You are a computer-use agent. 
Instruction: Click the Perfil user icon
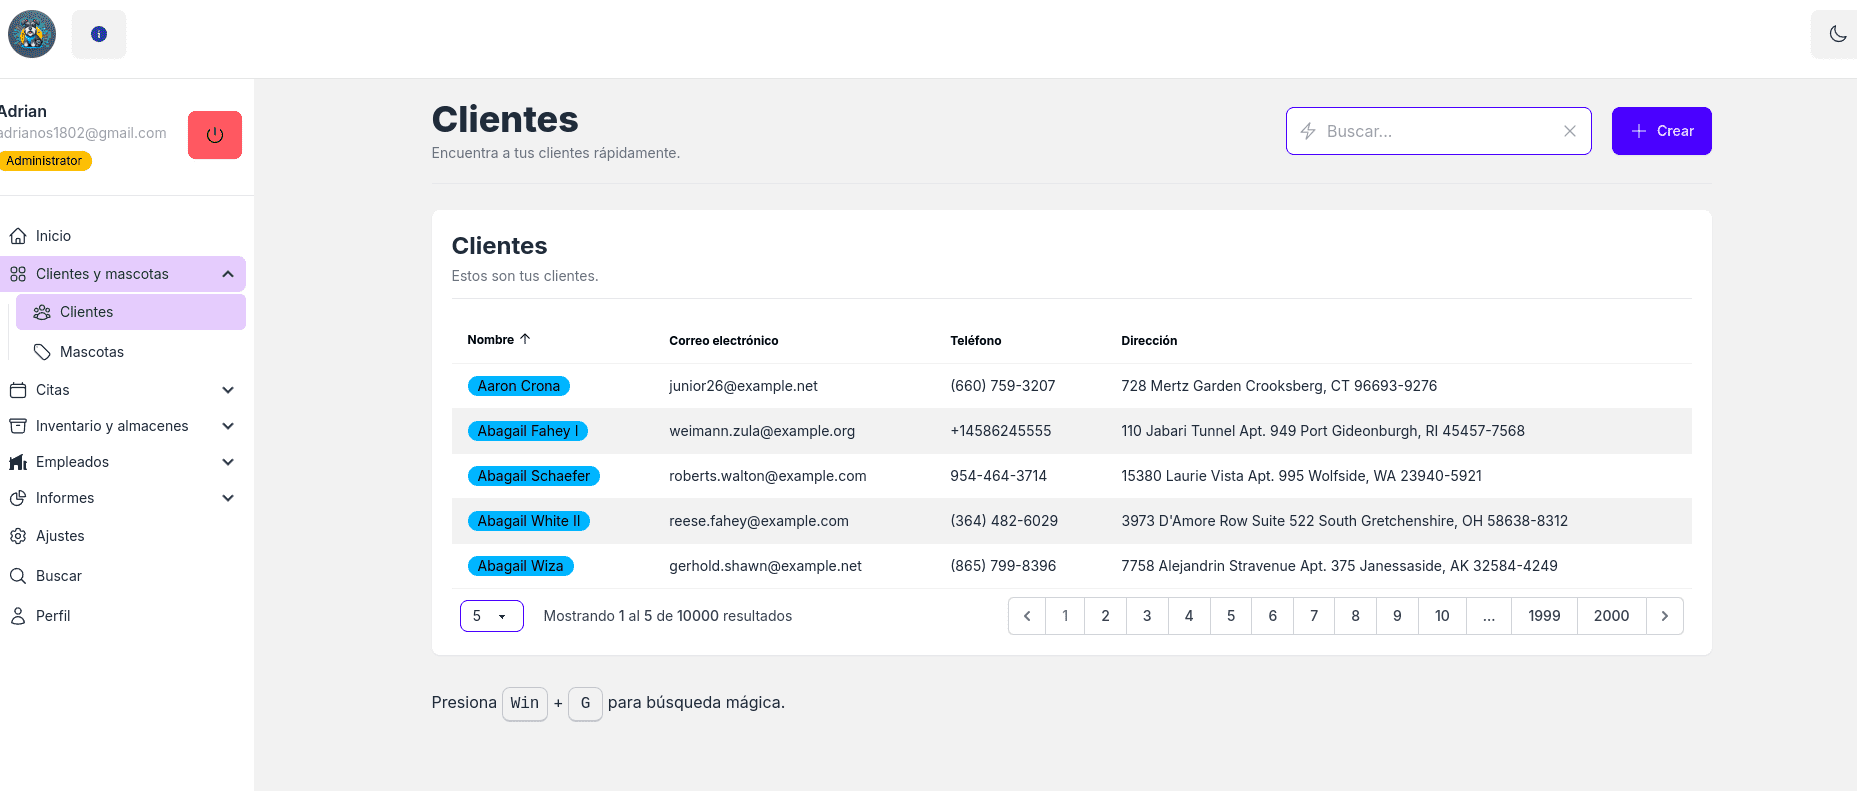(18, 616)
